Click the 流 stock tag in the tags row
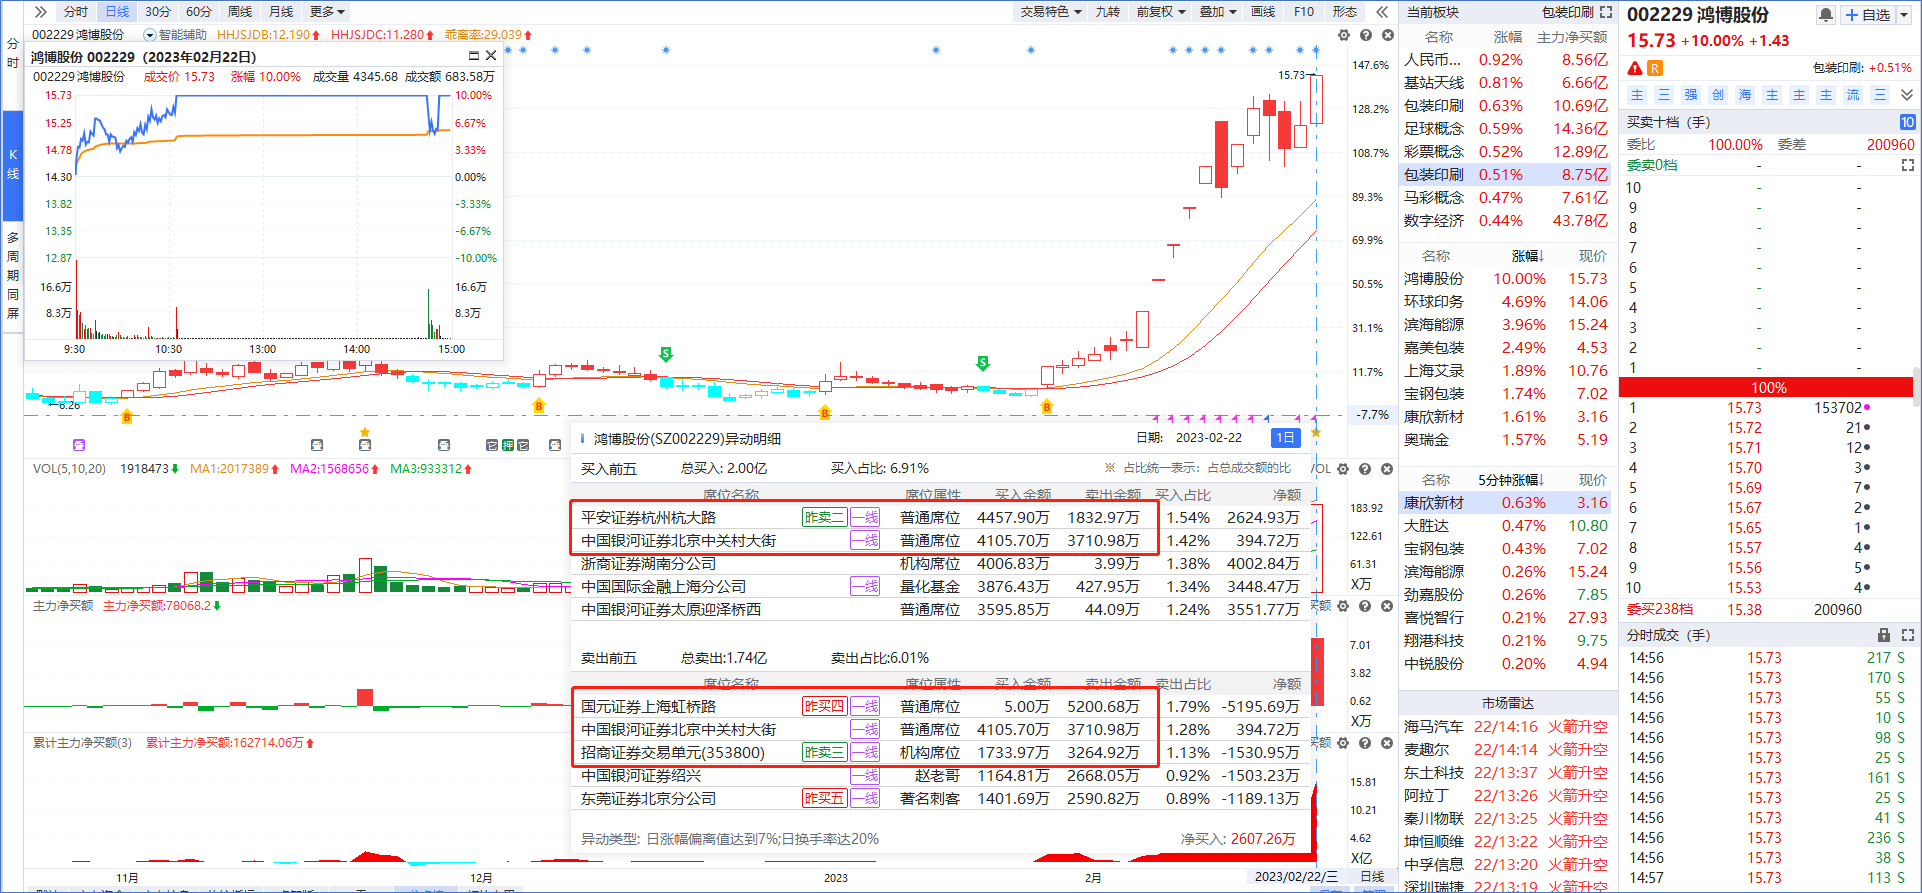Viewport: 1922px width, 893px height. pyautogui.click(x=1853, y=95)
